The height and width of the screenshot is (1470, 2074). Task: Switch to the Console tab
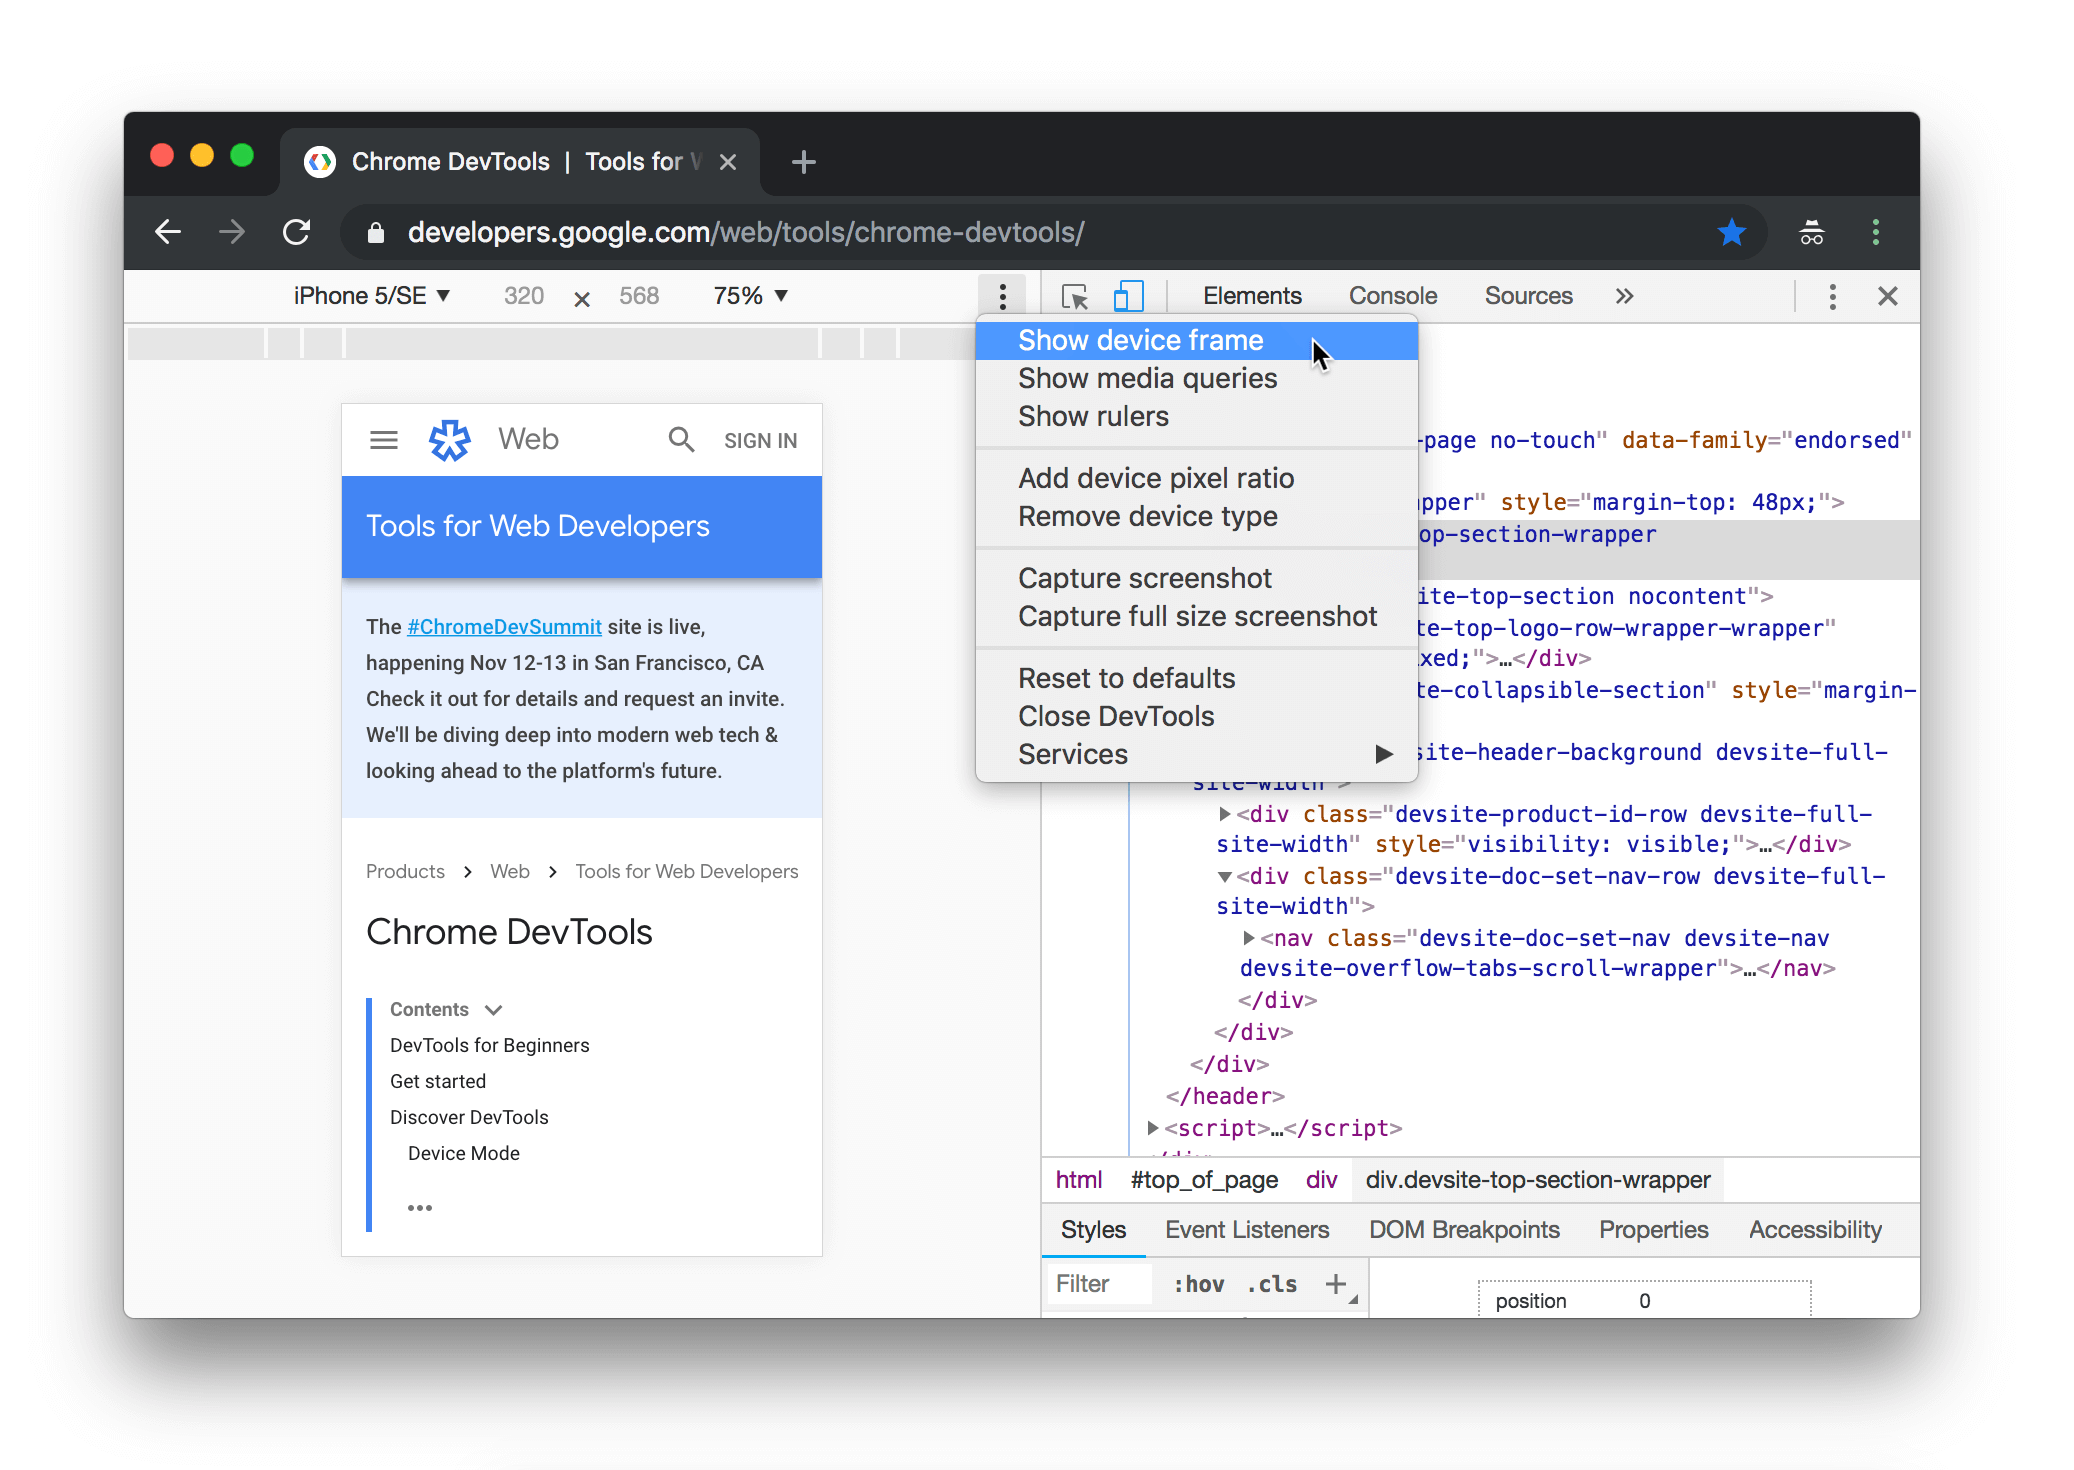pos(1392,297)
